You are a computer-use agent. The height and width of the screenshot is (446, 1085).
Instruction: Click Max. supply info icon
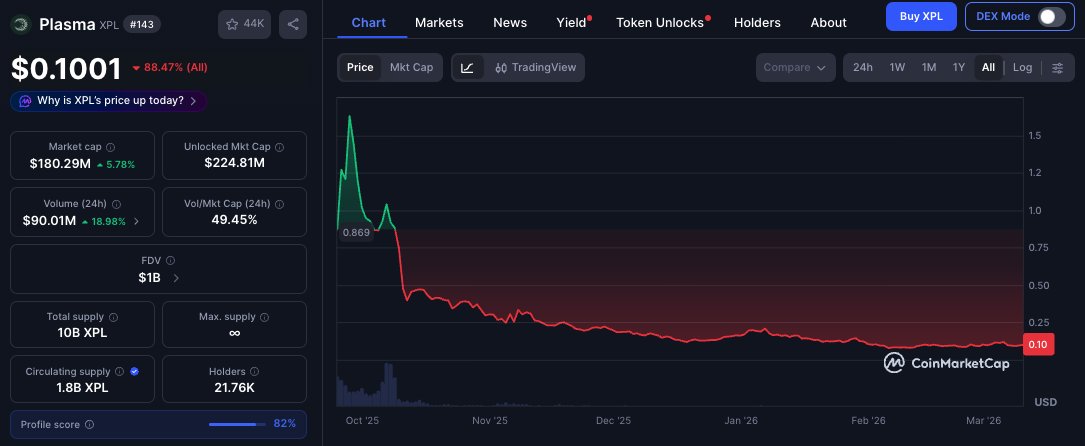(x=264, y=317)
